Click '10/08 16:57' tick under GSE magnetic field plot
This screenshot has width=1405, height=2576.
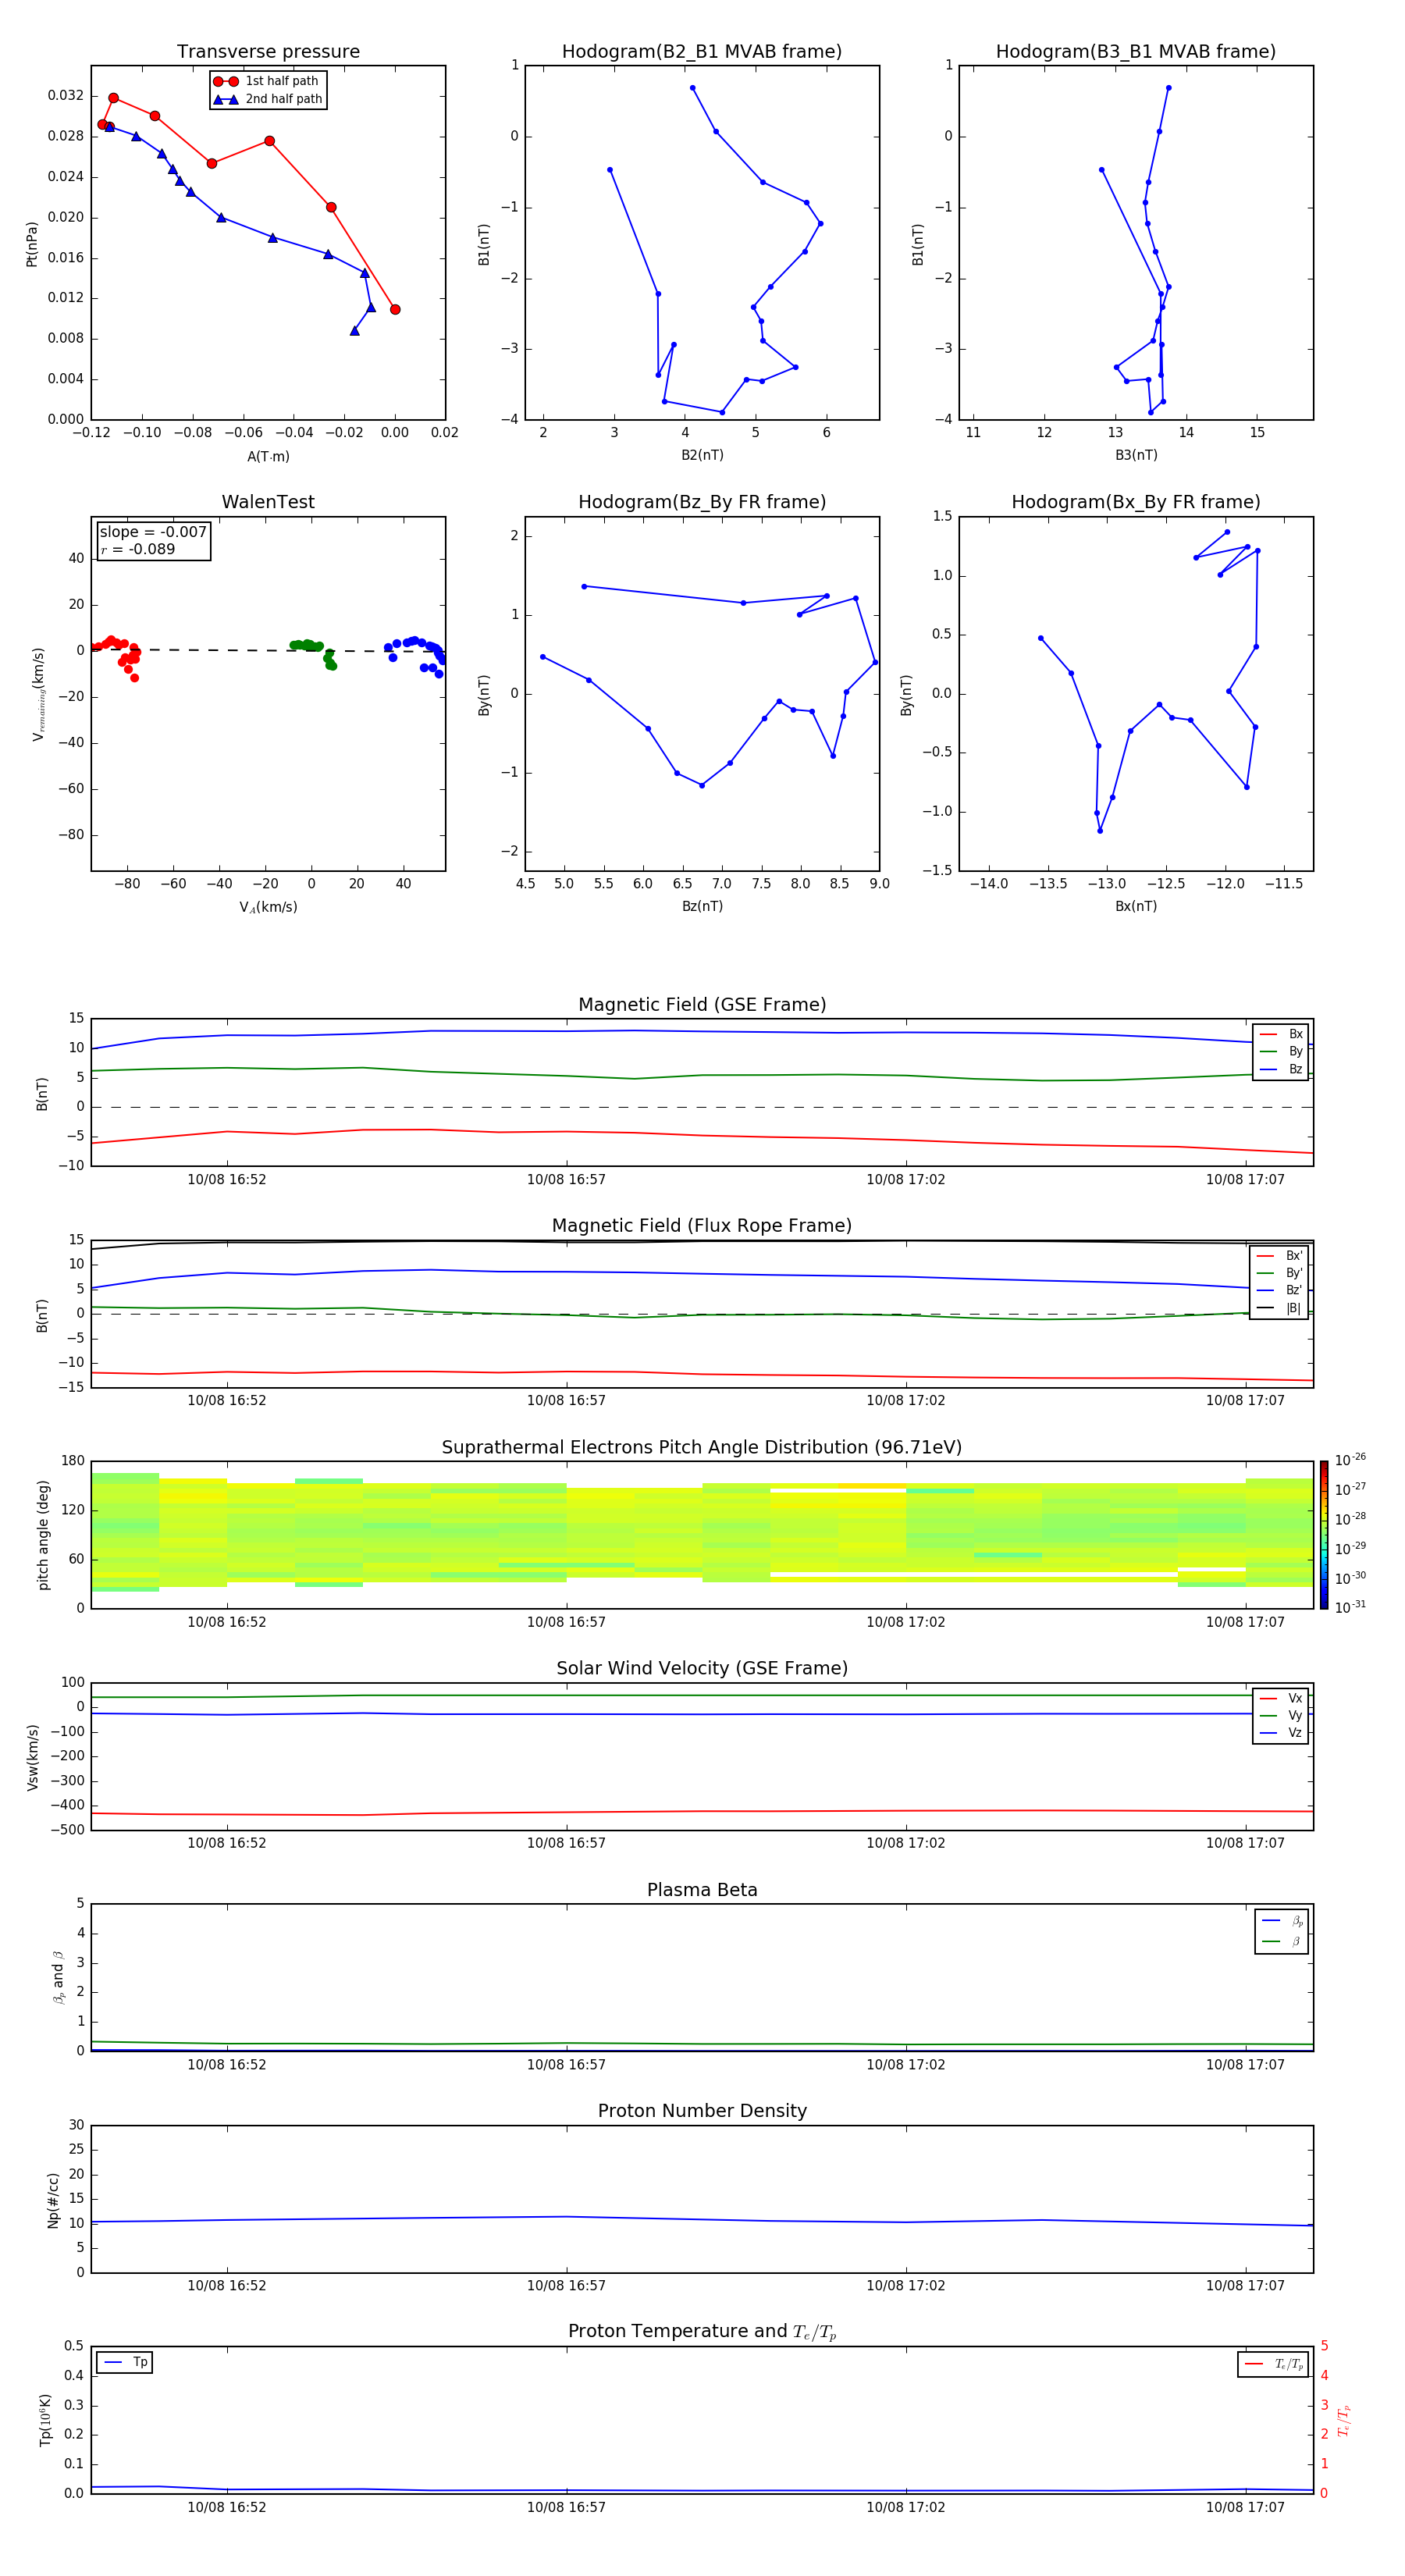click(x=566, y=1180)
